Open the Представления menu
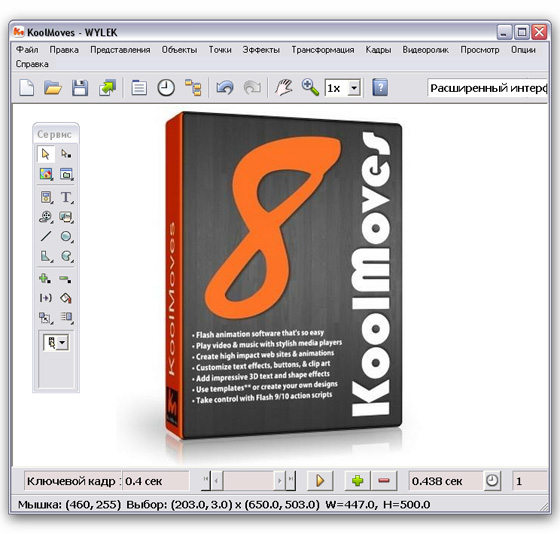The width and height of the screenshot is (560, 534). [x=120, y=50]
